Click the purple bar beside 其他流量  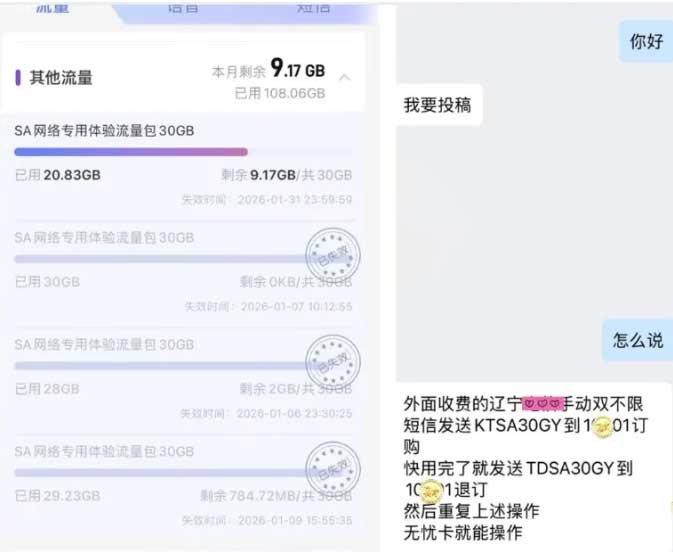(x=18, y=78)
